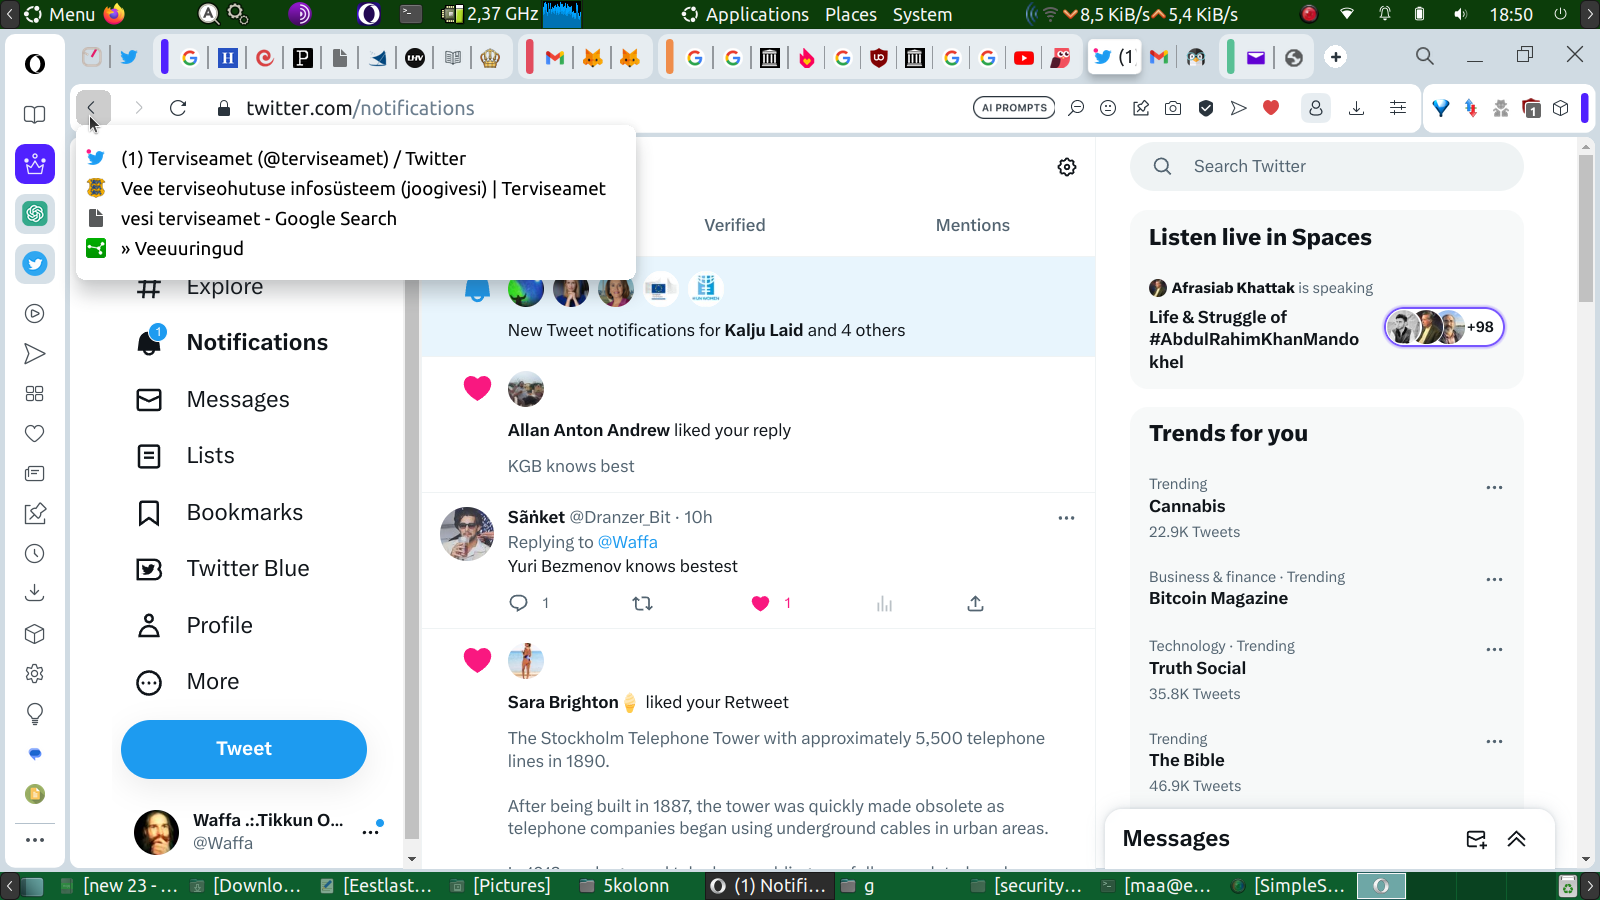Viewport: 1600px width, 900px height.
Task: Open Sañket's profile picture
Action: pyautogui.click(x=467, y=534)
